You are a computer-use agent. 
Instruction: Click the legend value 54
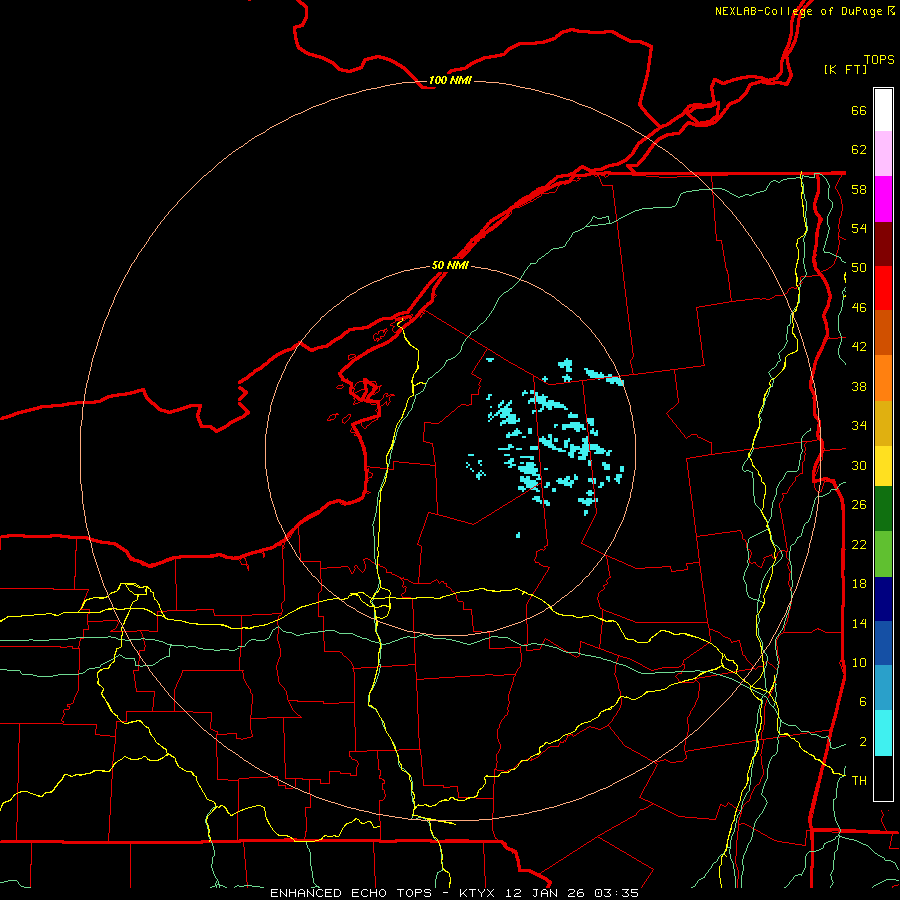coord(859,228)
